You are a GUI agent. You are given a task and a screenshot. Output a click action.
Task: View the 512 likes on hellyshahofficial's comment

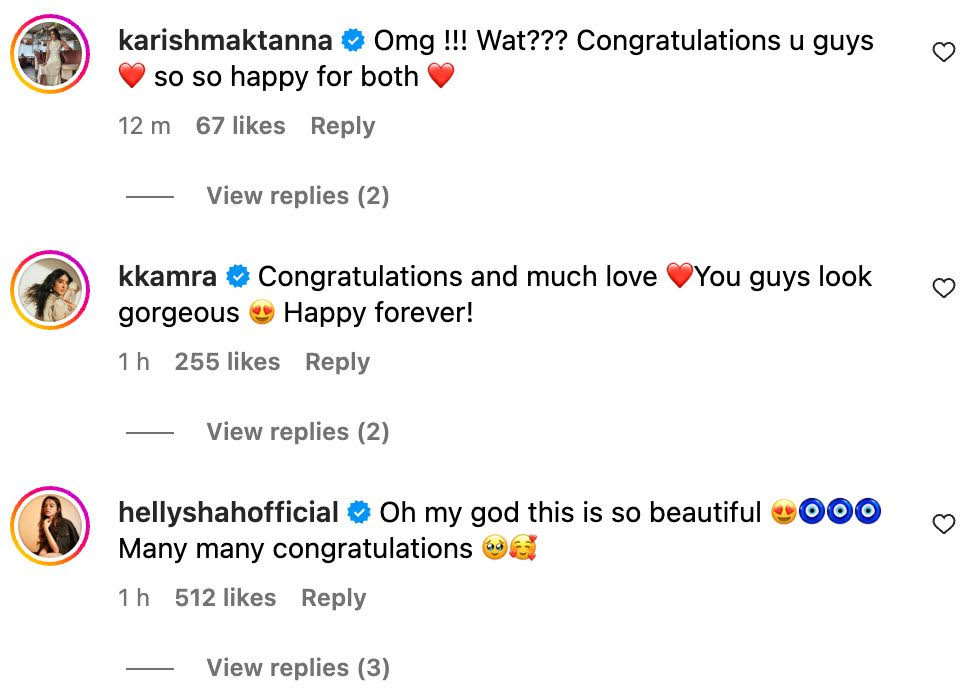pyautogui.click(x=225, y=598)
